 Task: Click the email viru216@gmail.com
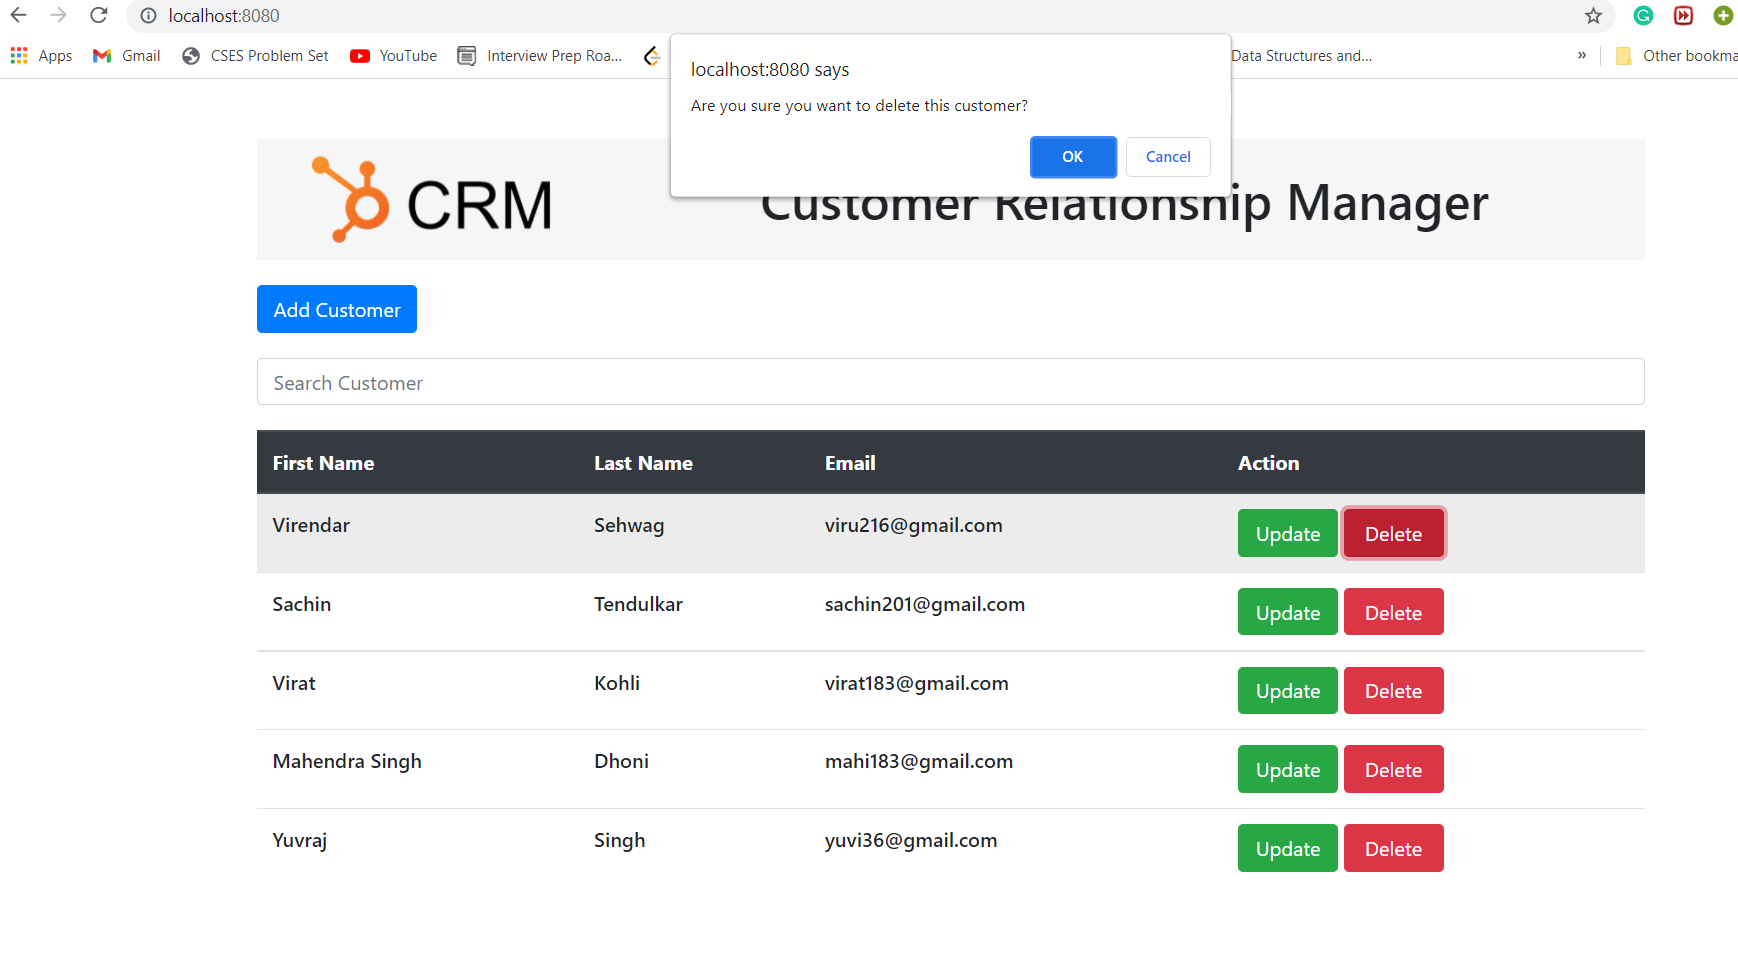913,525
